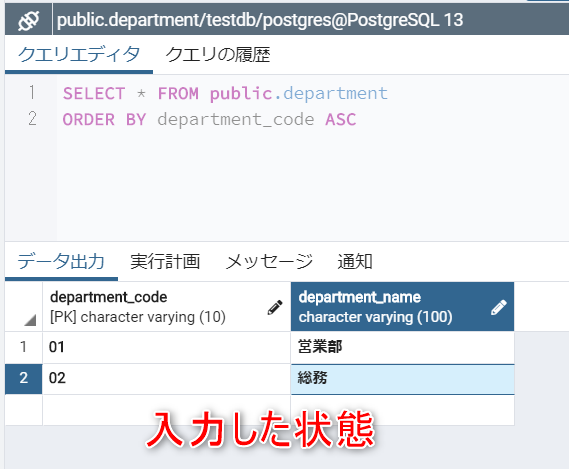This screenshot has width=569, height=469.
Task: Click the connection title public.department/testdb/postgres@PostgreSQL 13
Action: pos(260,20)
